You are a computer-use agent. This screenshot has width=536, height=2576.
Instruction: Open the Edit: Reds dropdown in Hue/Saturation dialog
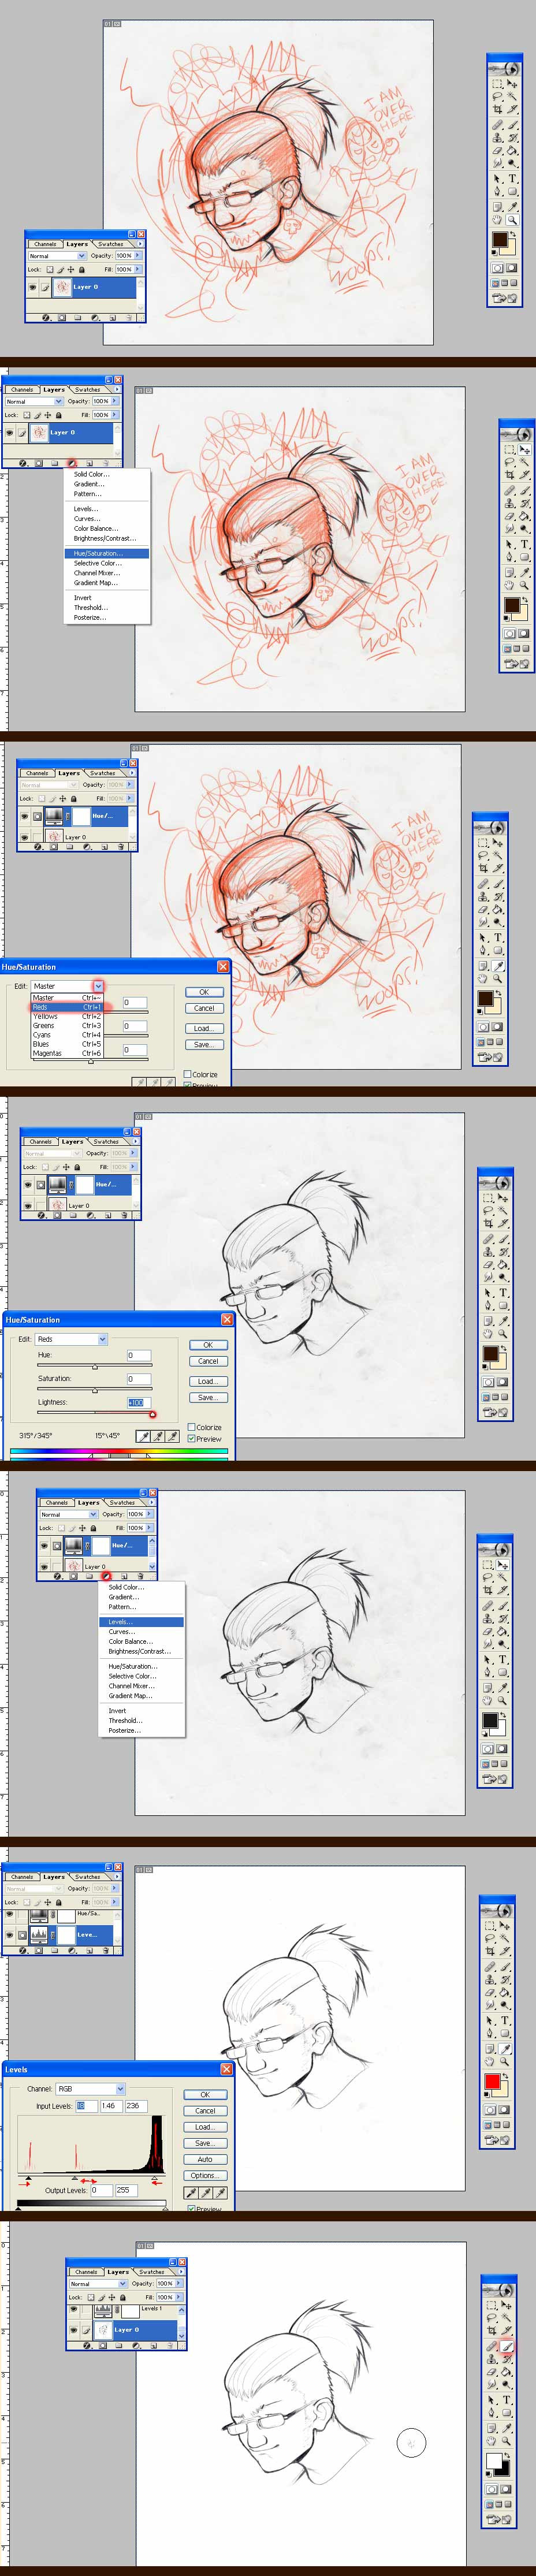[x=103, y=1339]
